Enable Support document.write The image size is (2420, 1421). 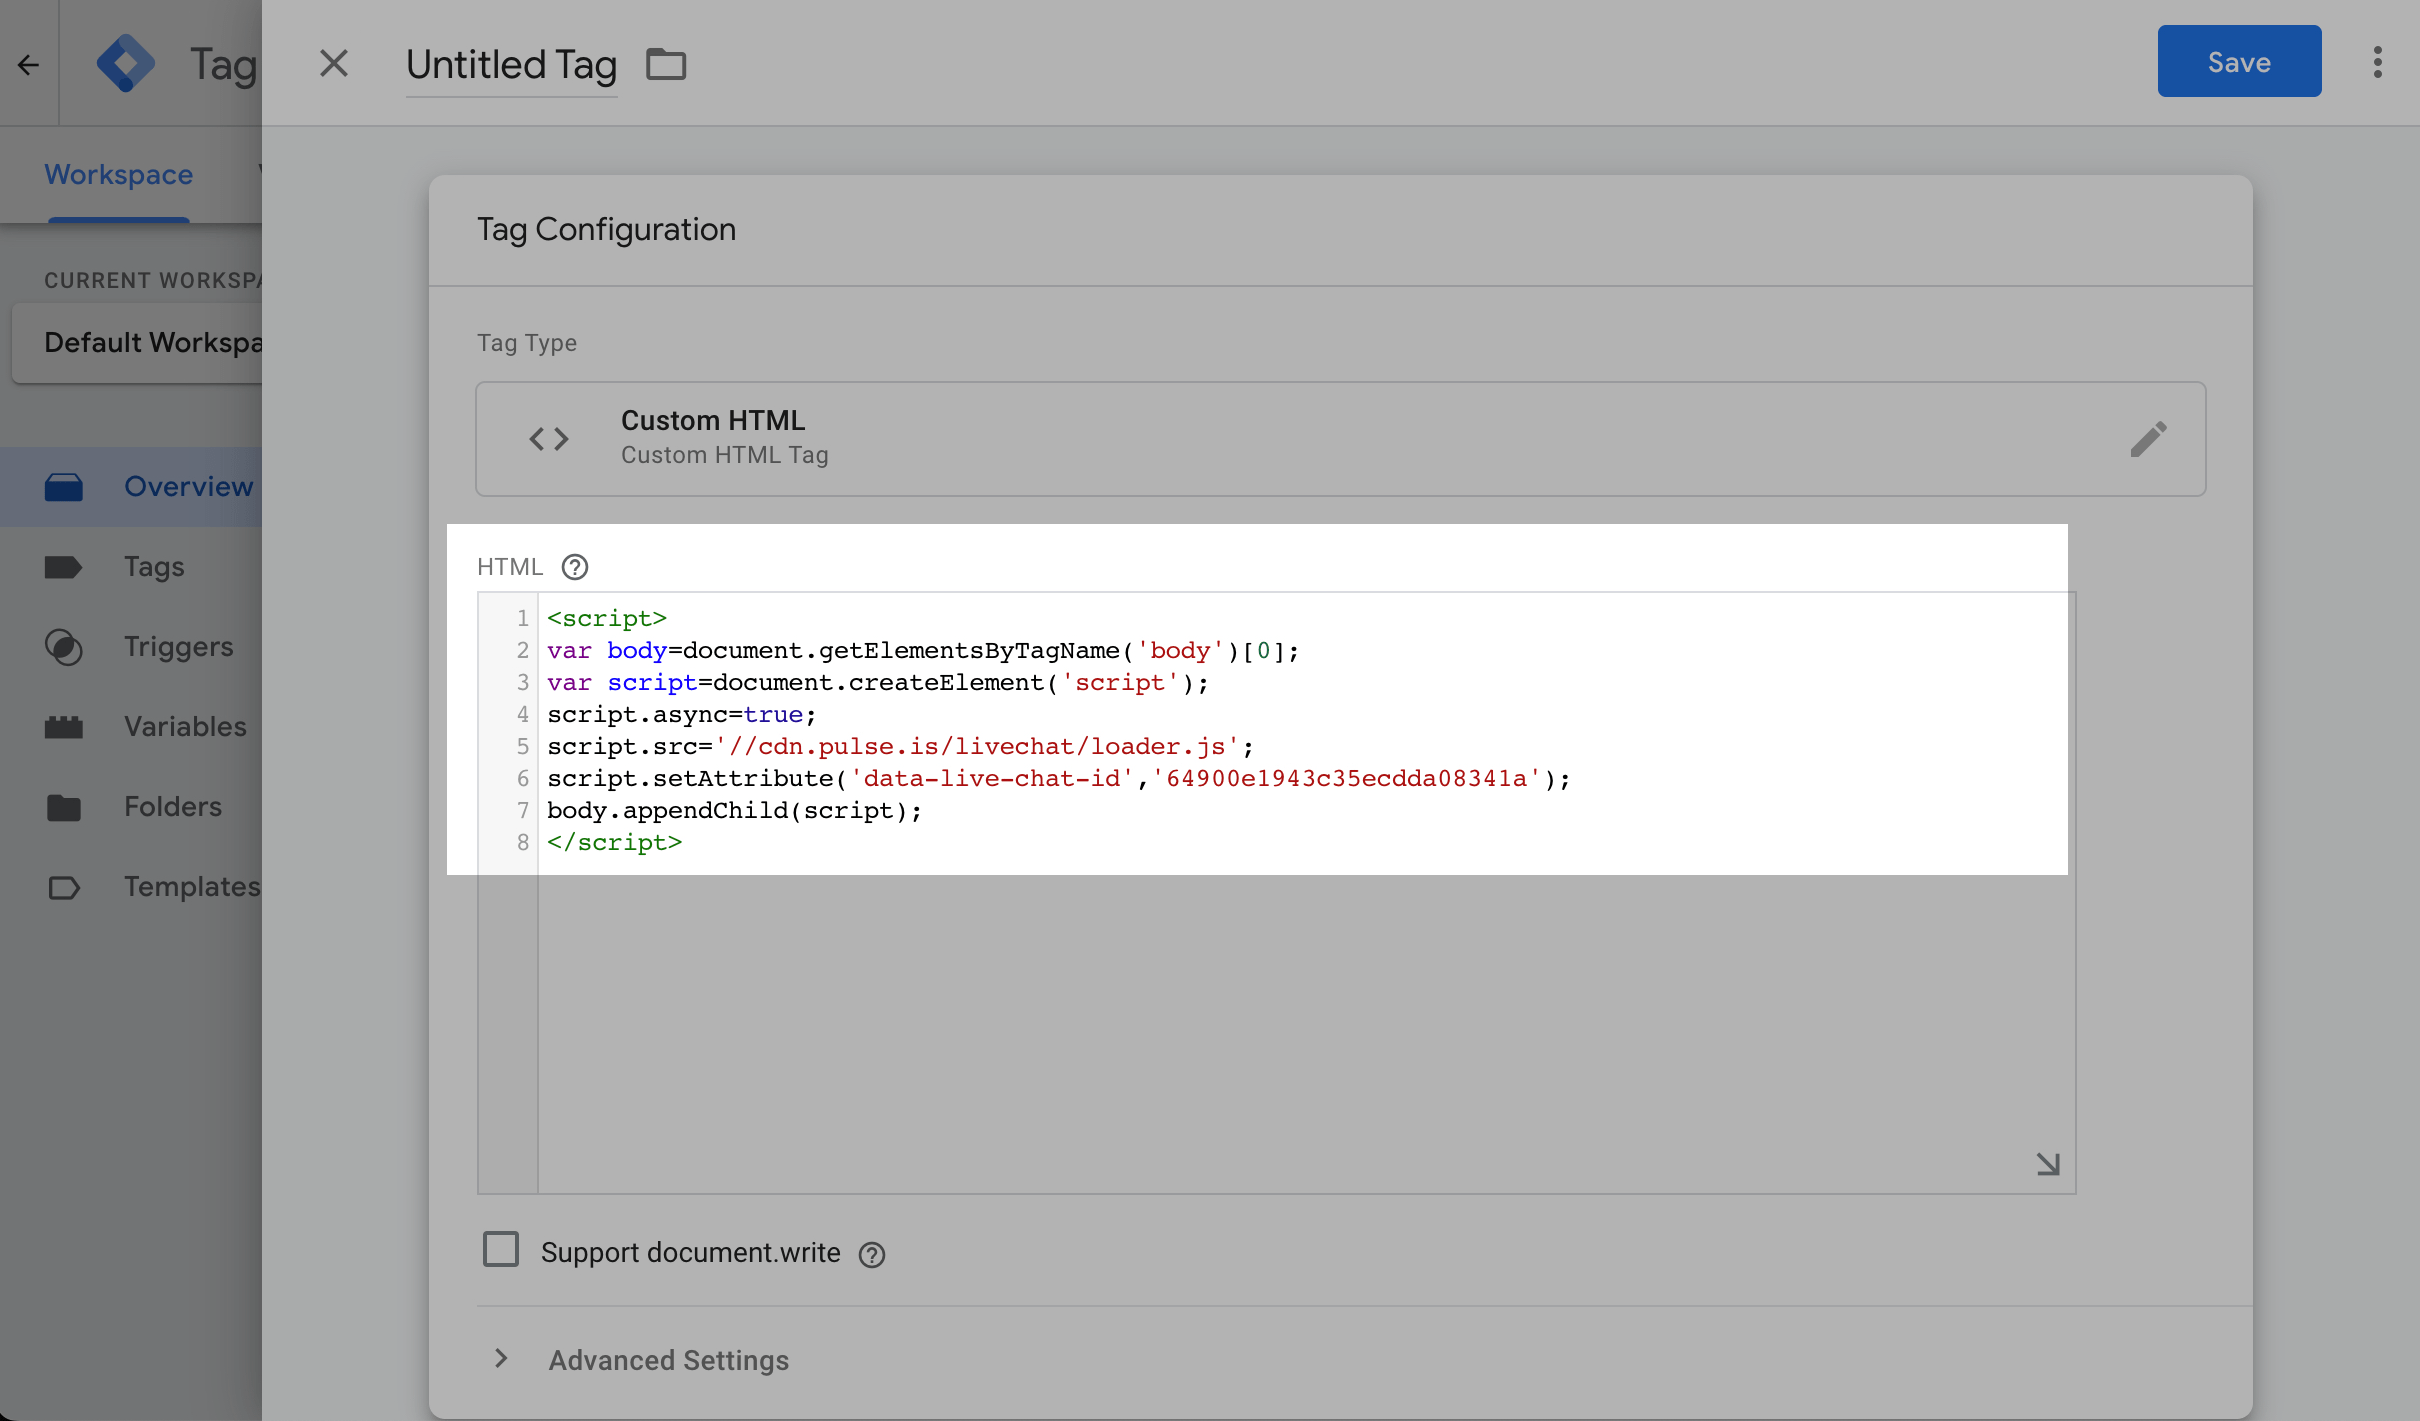(x=501, y=1249)
